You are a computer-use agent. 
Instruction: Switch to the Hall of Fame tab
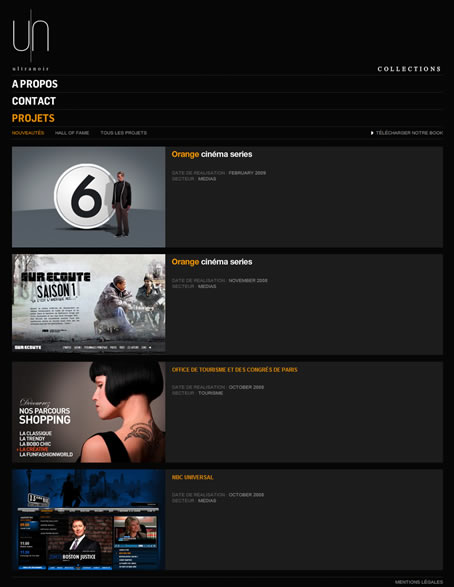72,133
